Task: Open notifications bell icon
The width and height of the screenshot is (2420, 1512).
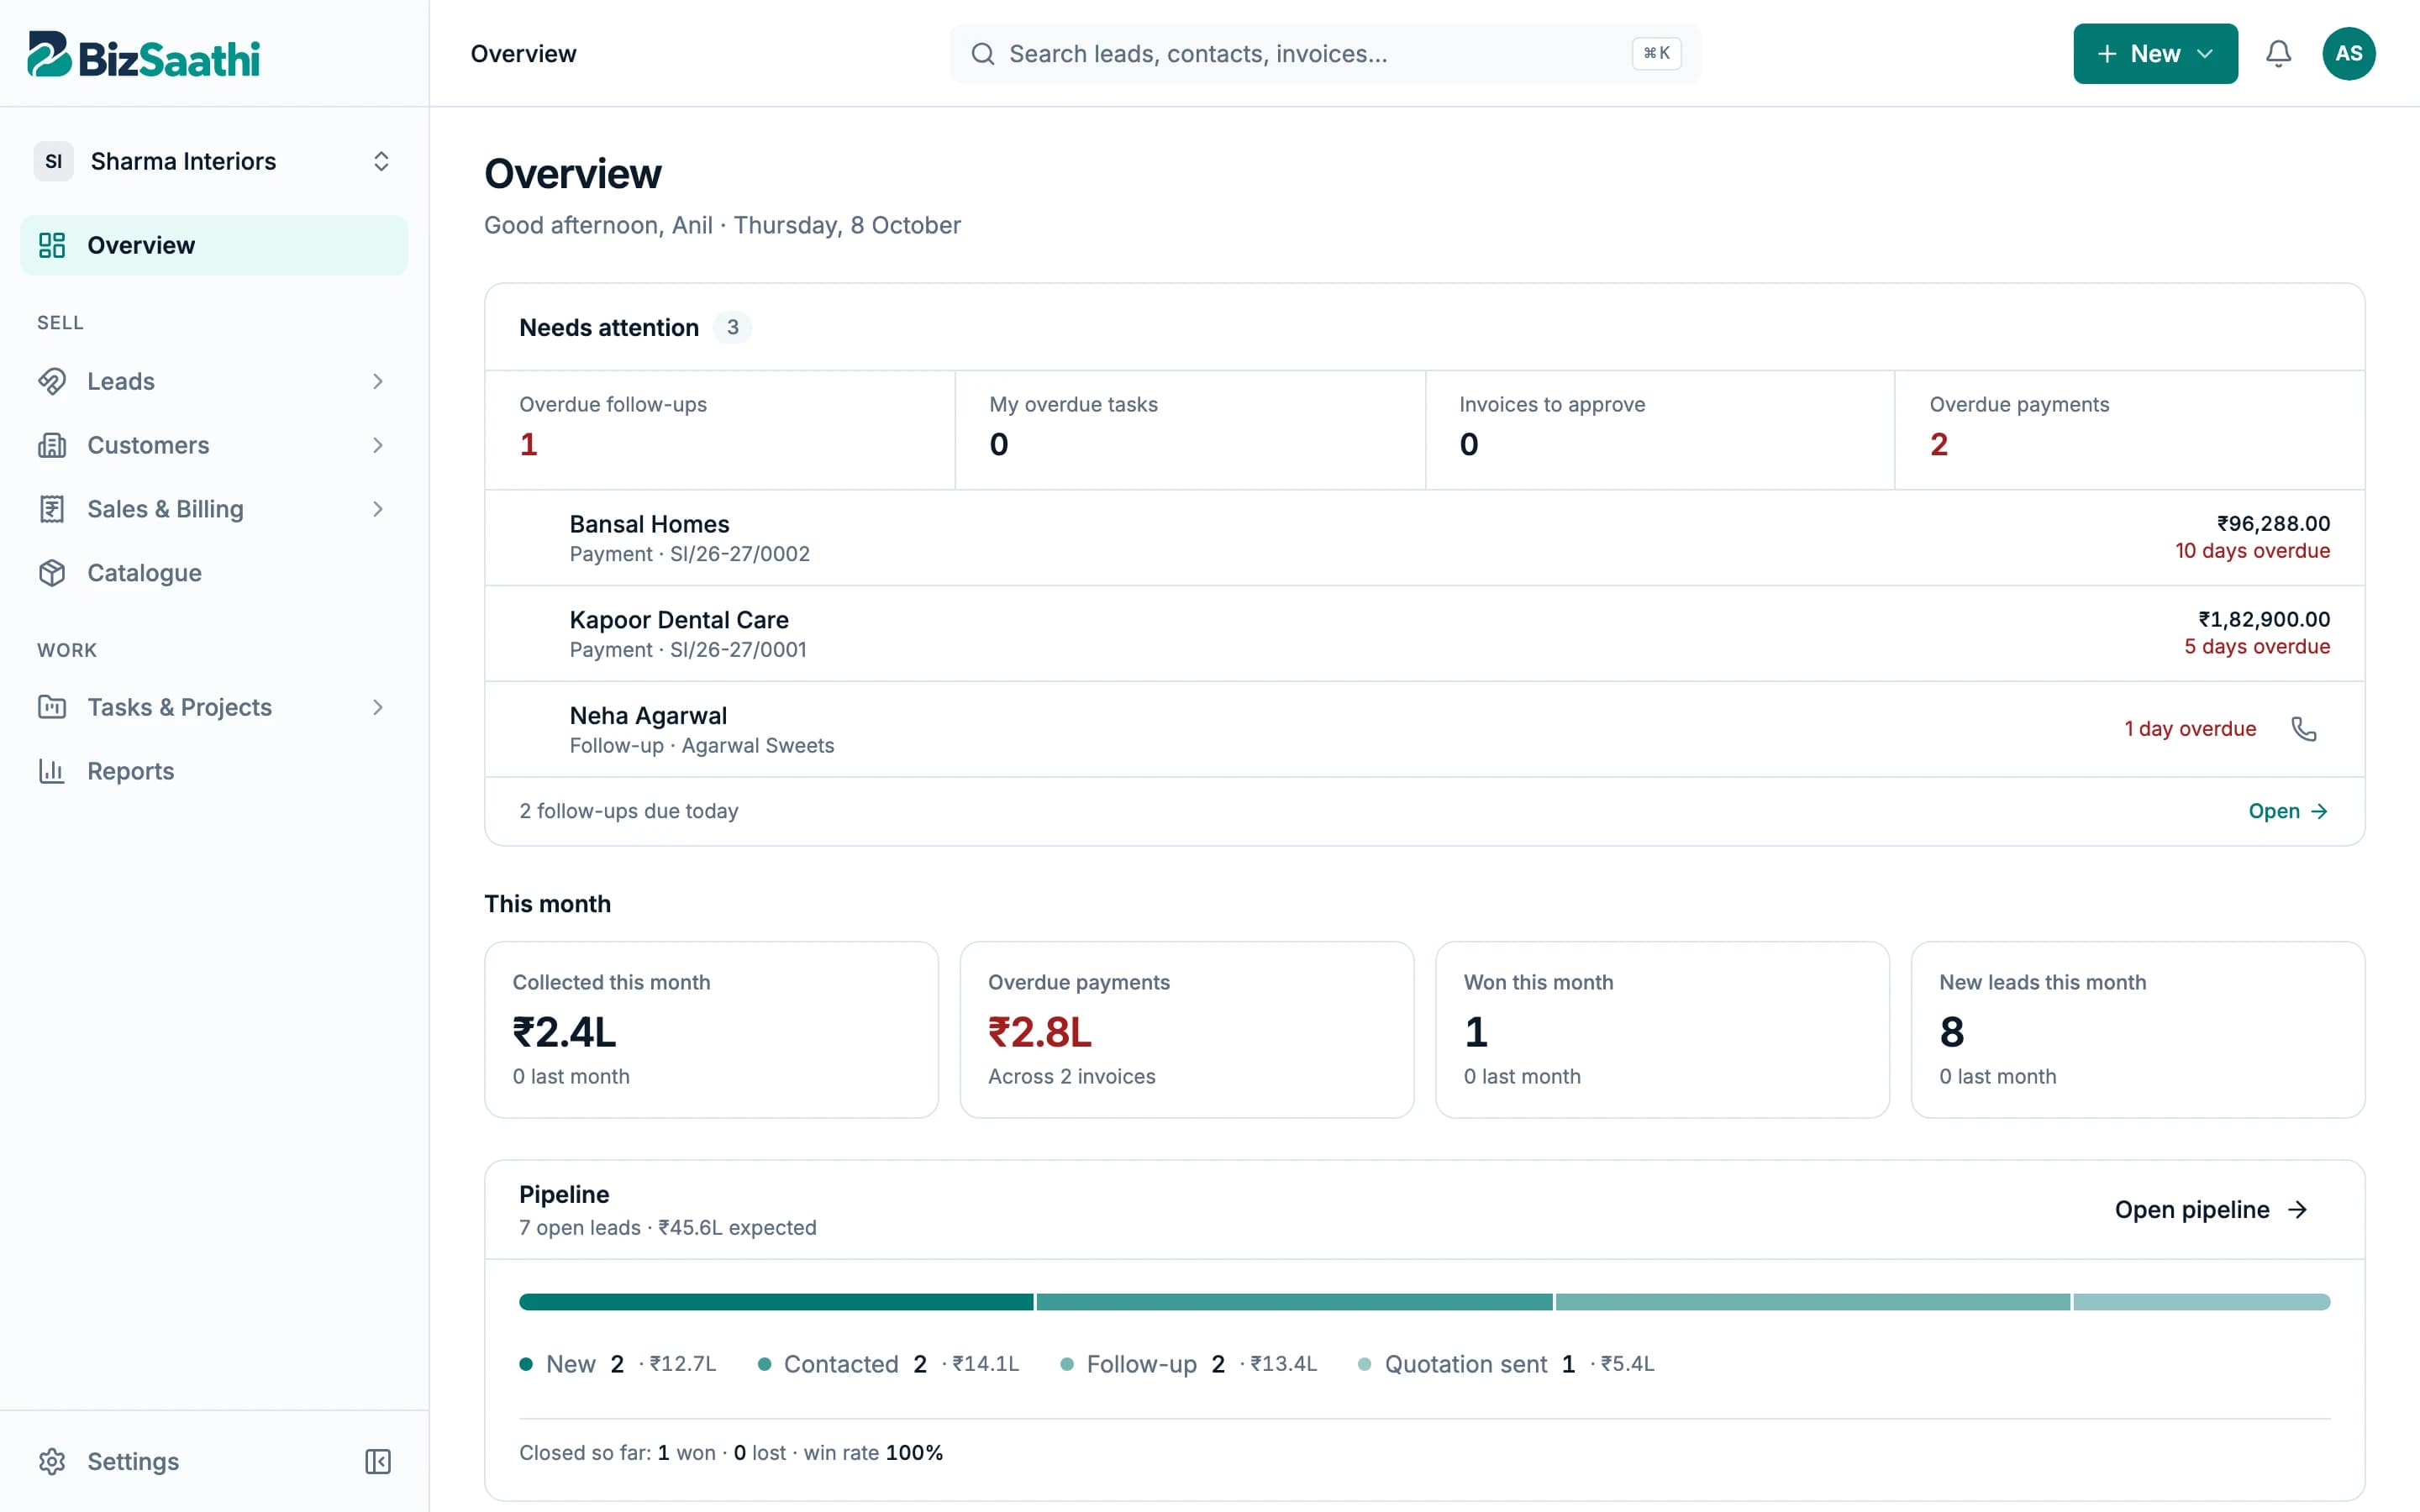Action: tap(2278, 54)
